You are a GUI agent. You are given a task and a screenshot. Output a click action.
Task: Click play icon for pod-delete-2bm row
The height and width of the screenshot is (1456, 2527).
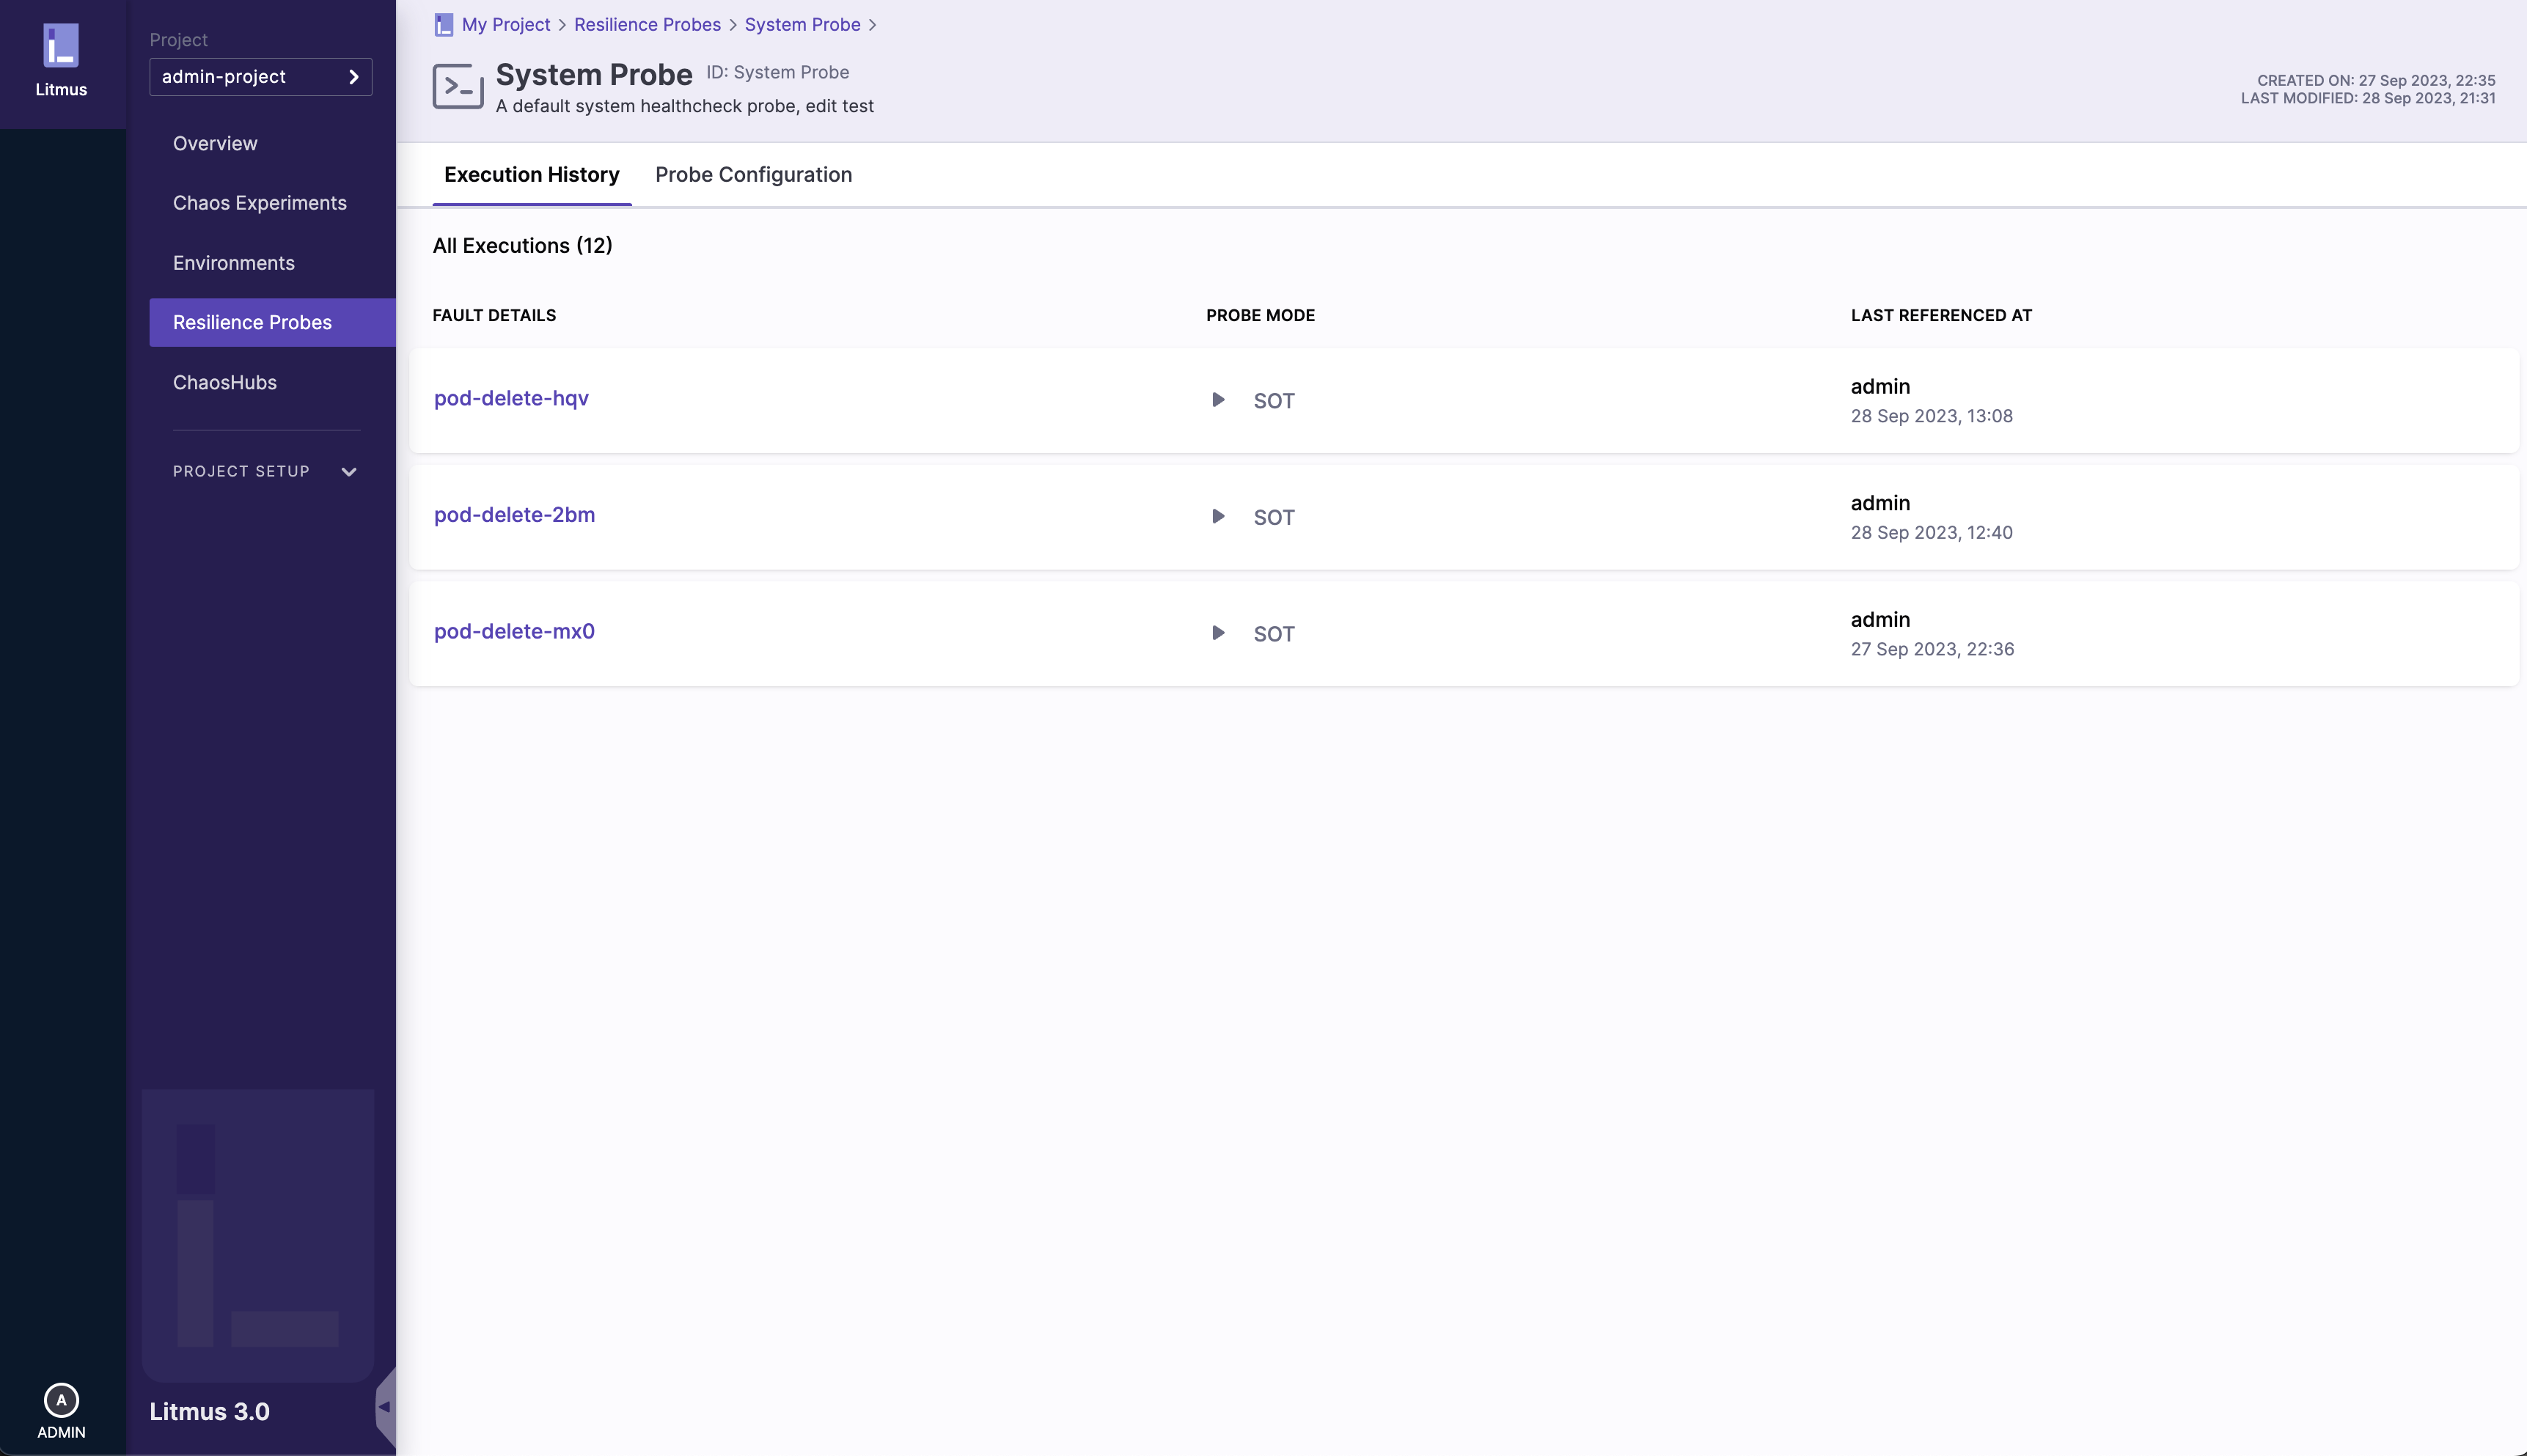pos(1218,517)
